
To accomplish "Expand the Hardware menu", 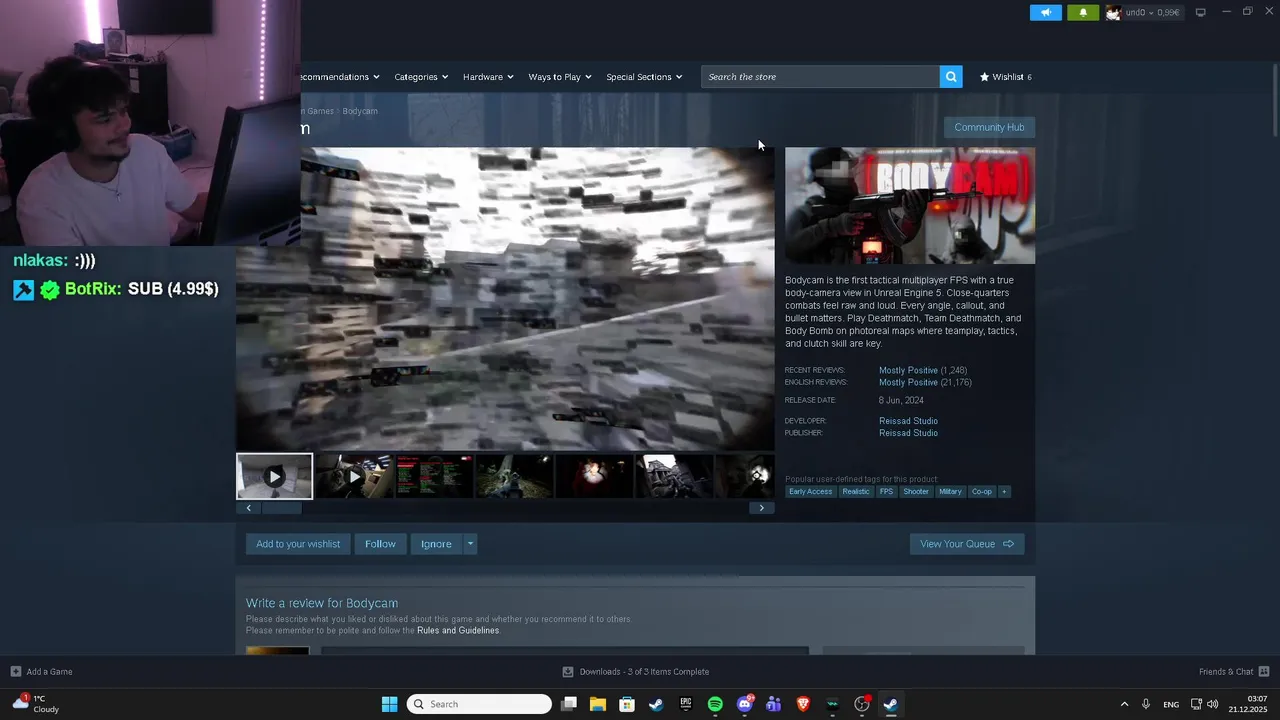I will point(488,77).
